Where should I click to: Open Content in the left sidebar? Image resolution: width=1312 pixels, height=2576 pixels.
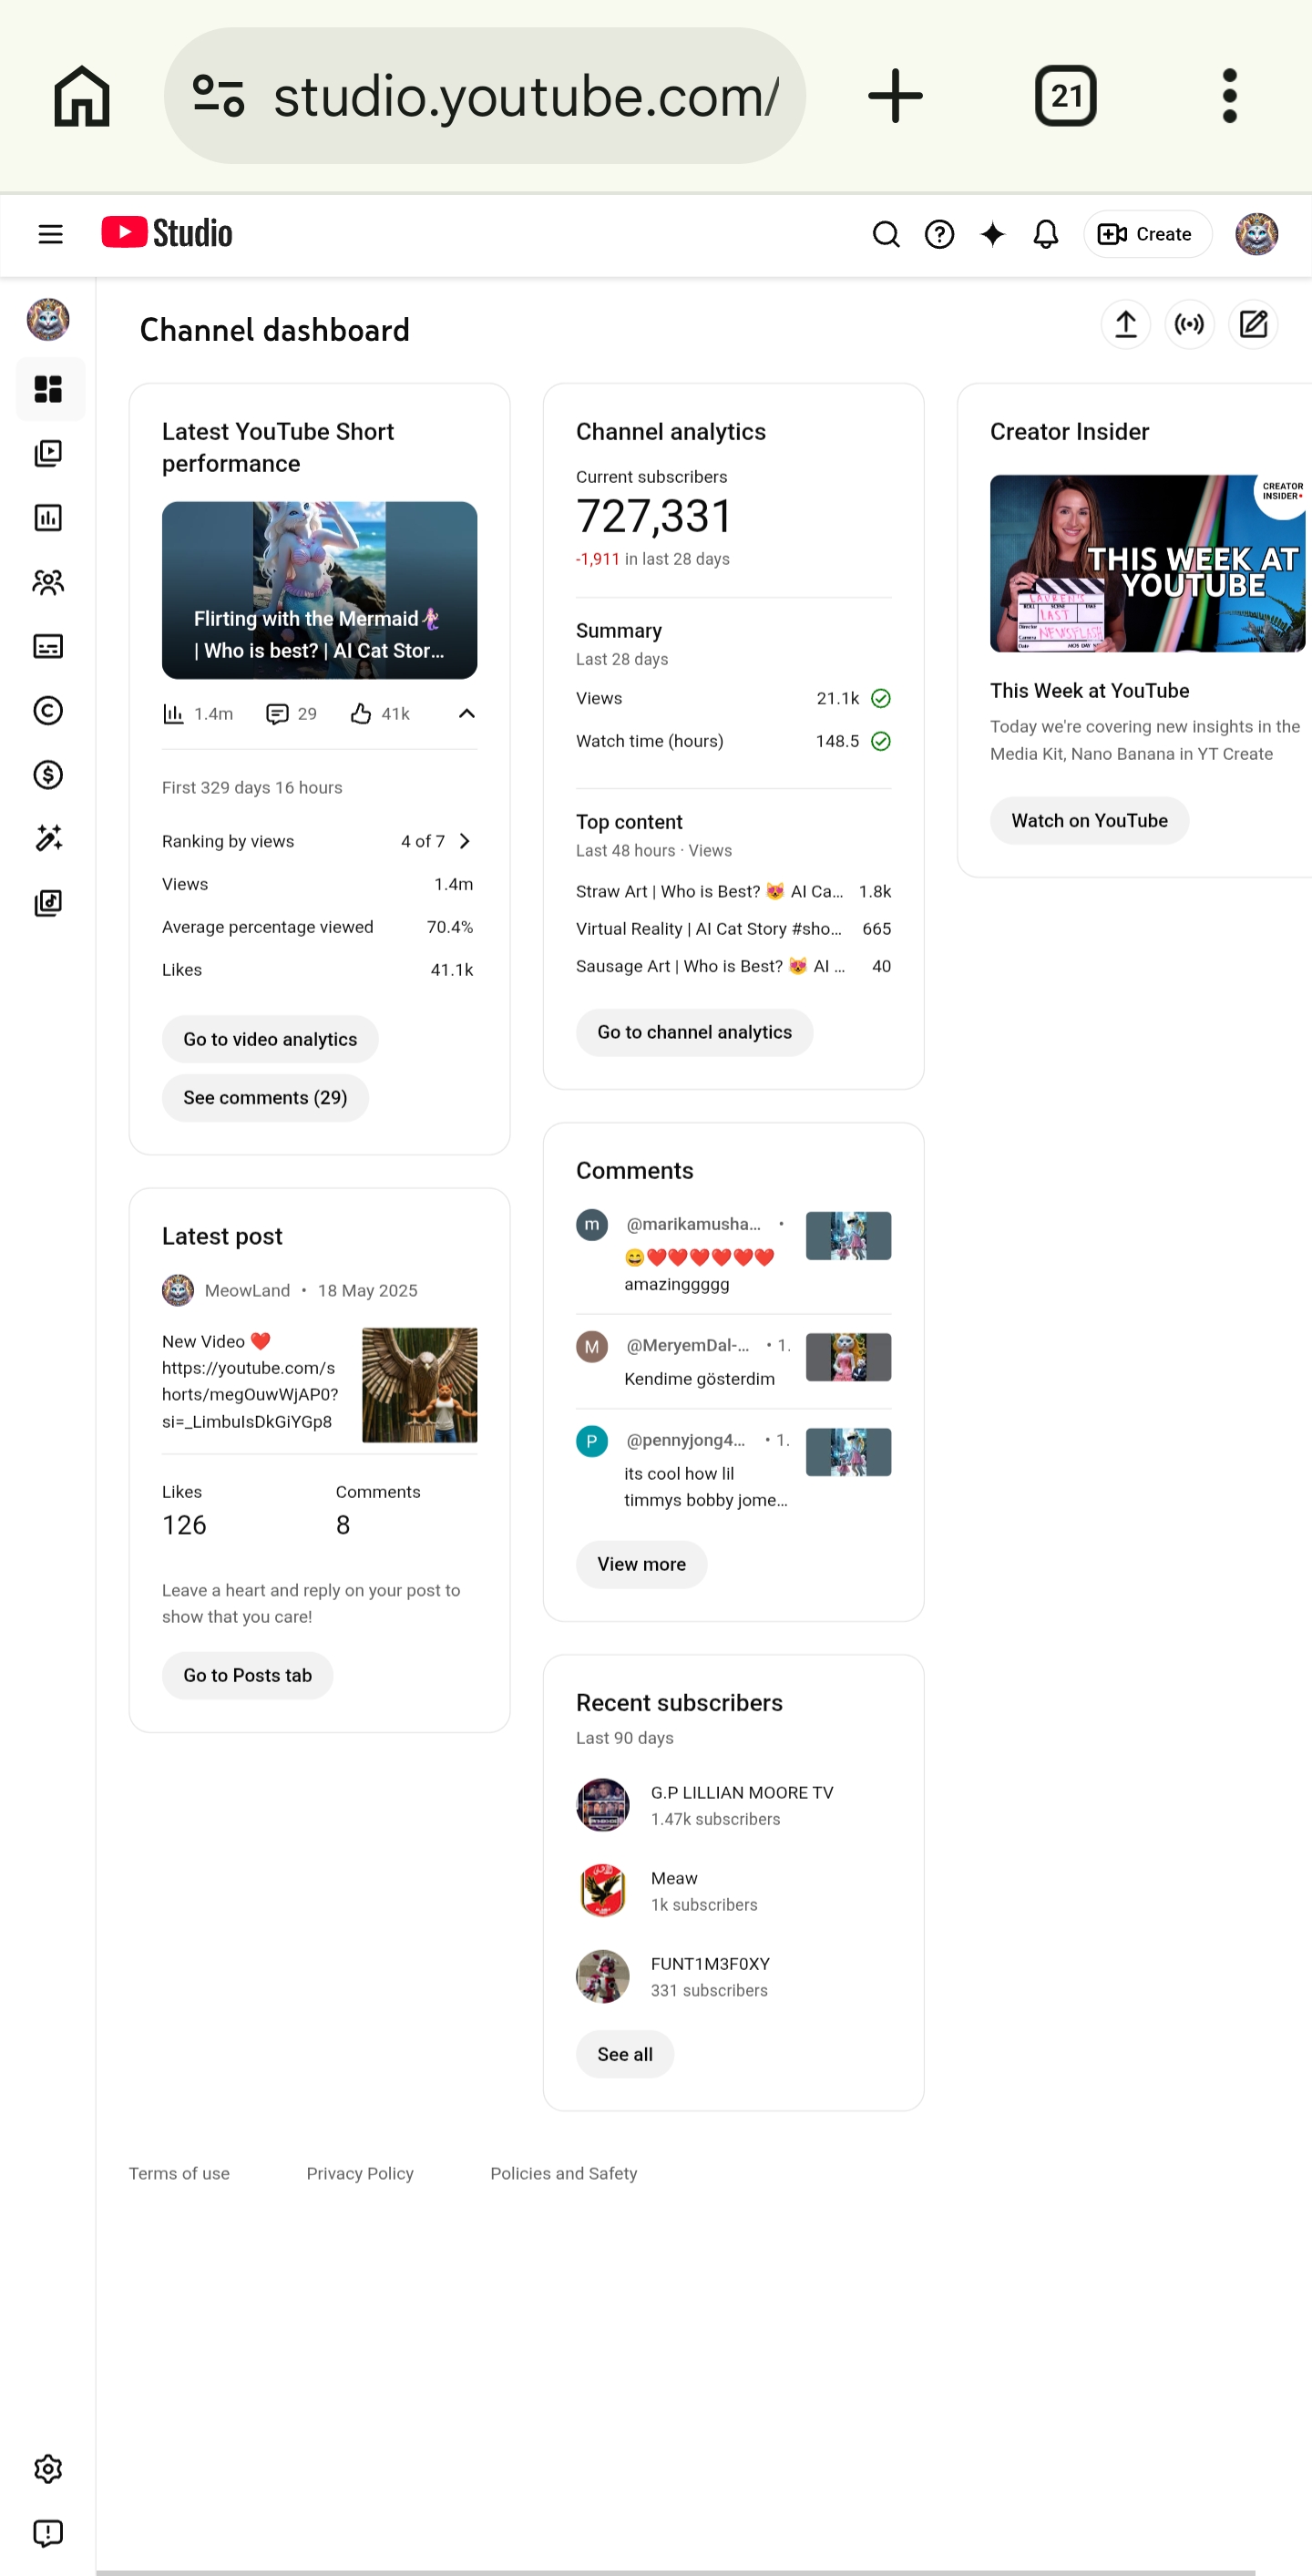pyautogui.click(x=48, y=454)
